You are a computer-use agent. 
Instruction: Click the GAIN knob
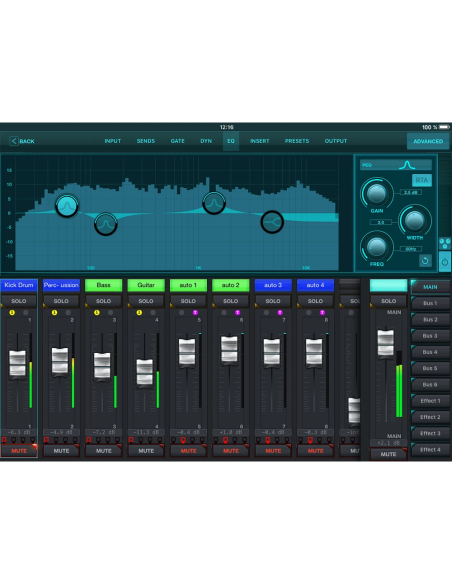point(376,194)
